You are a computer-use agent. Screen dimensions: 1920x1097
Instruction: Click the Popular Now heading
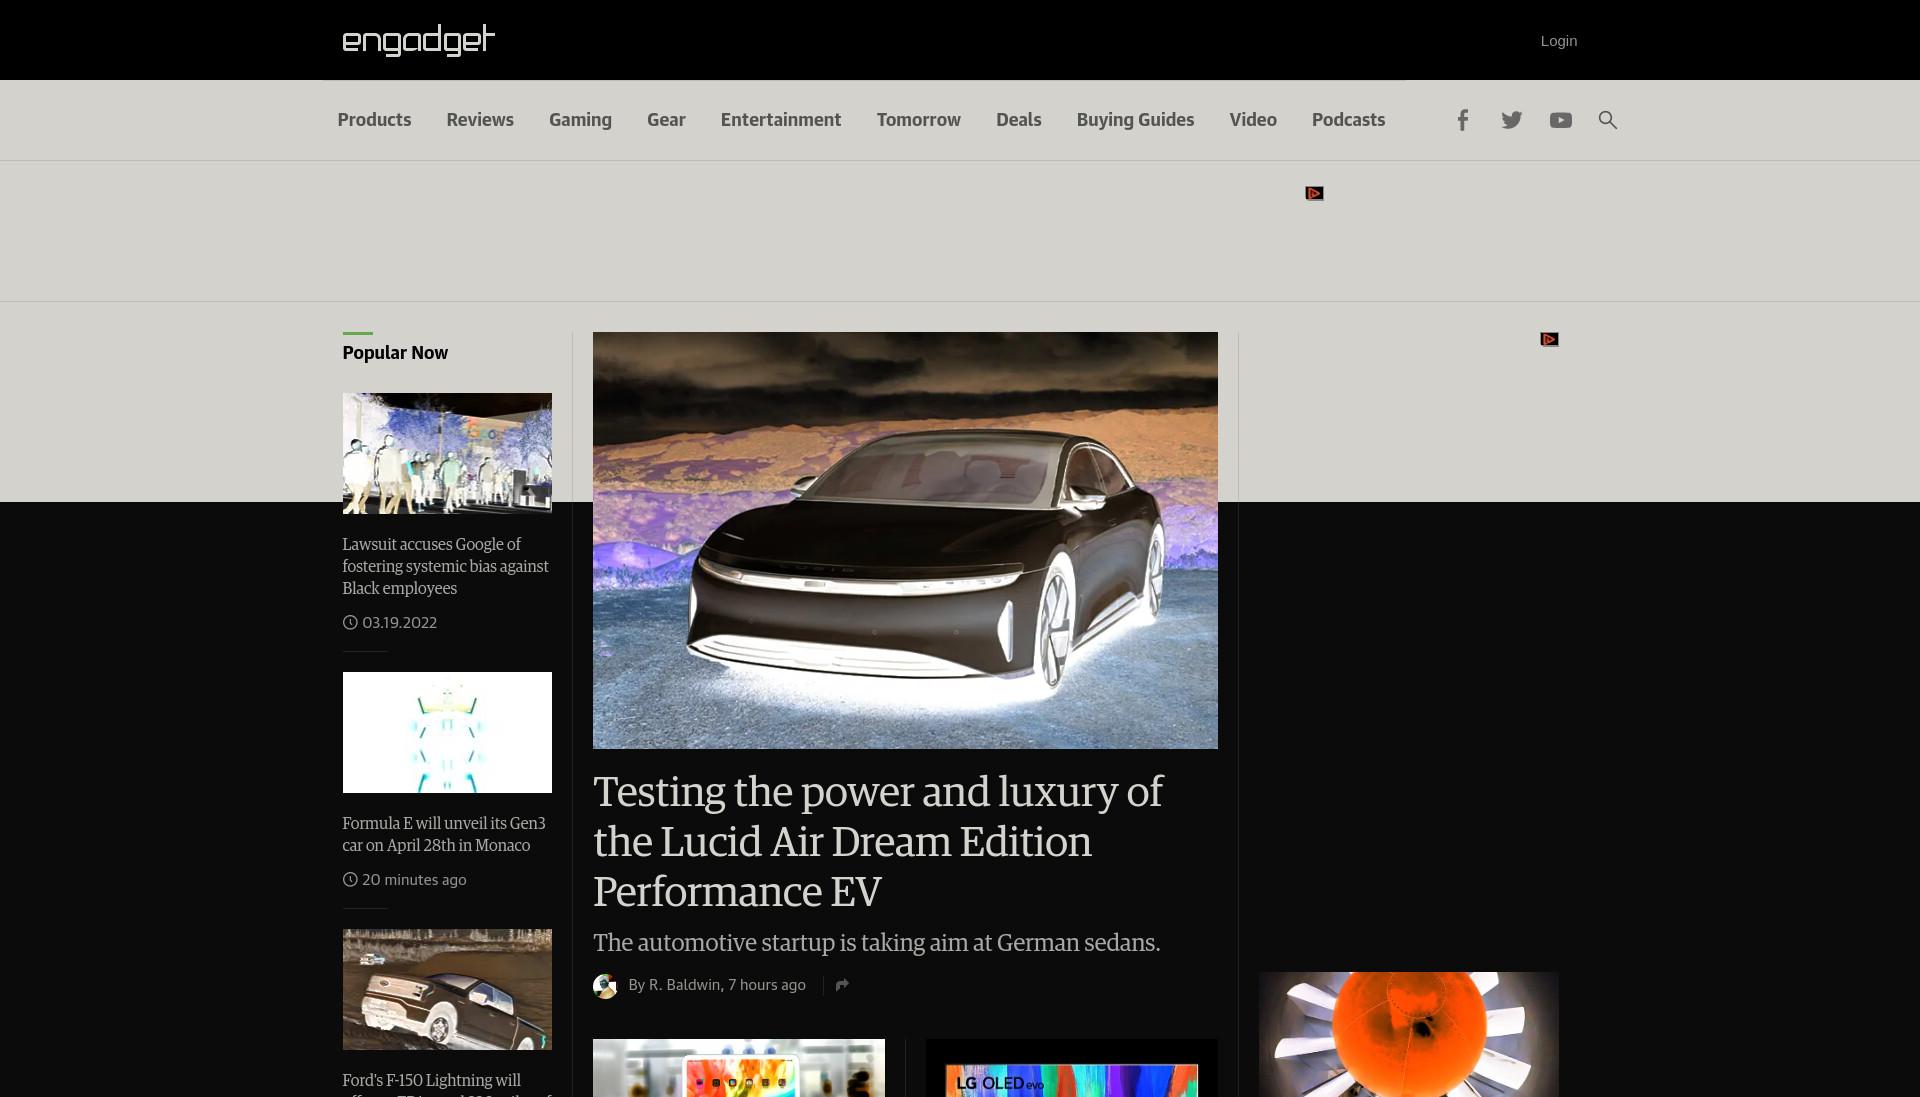tap(395, 353)
